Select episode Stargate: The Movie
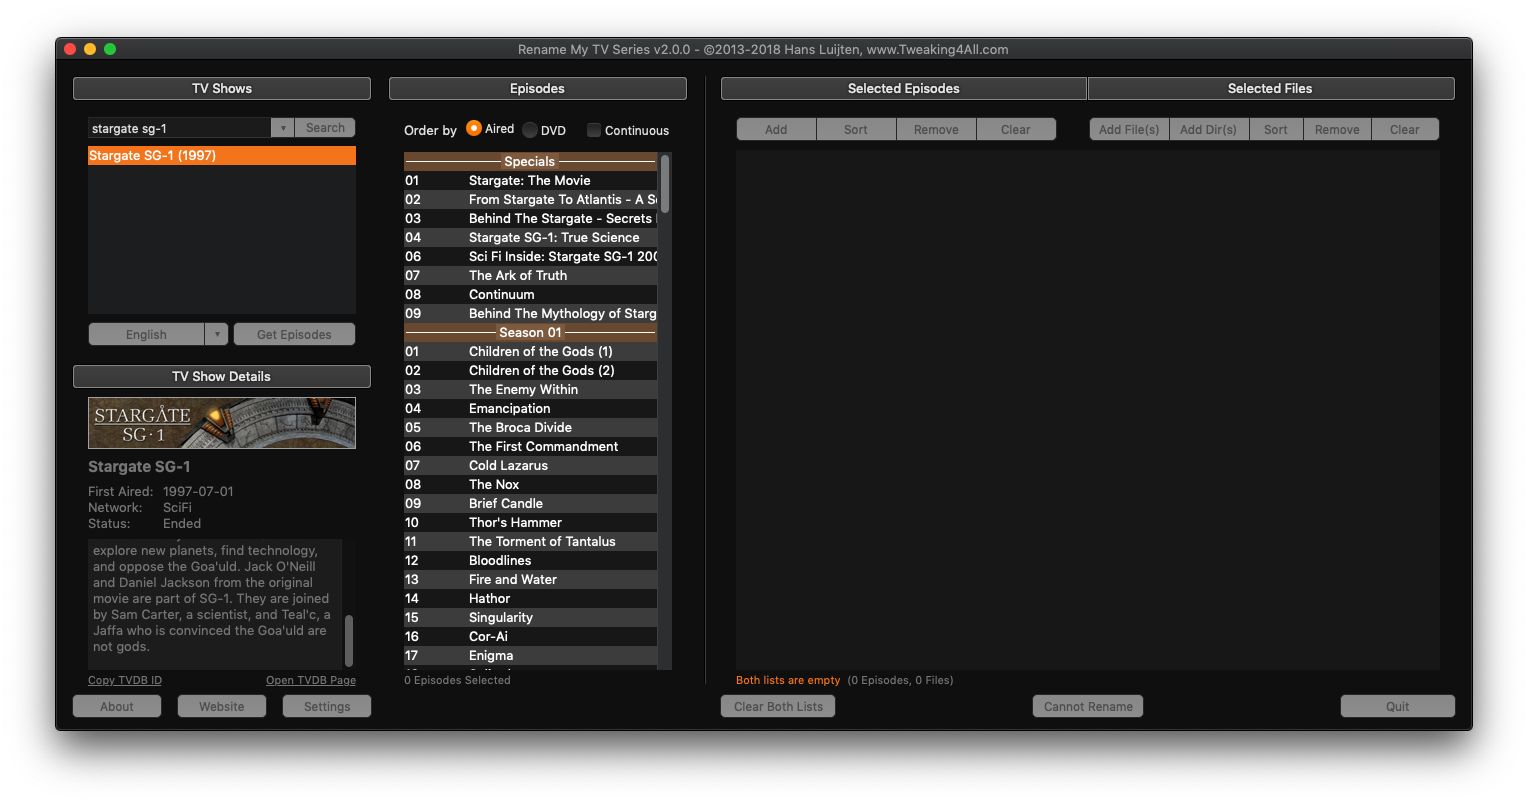 [x=530, y=180]
